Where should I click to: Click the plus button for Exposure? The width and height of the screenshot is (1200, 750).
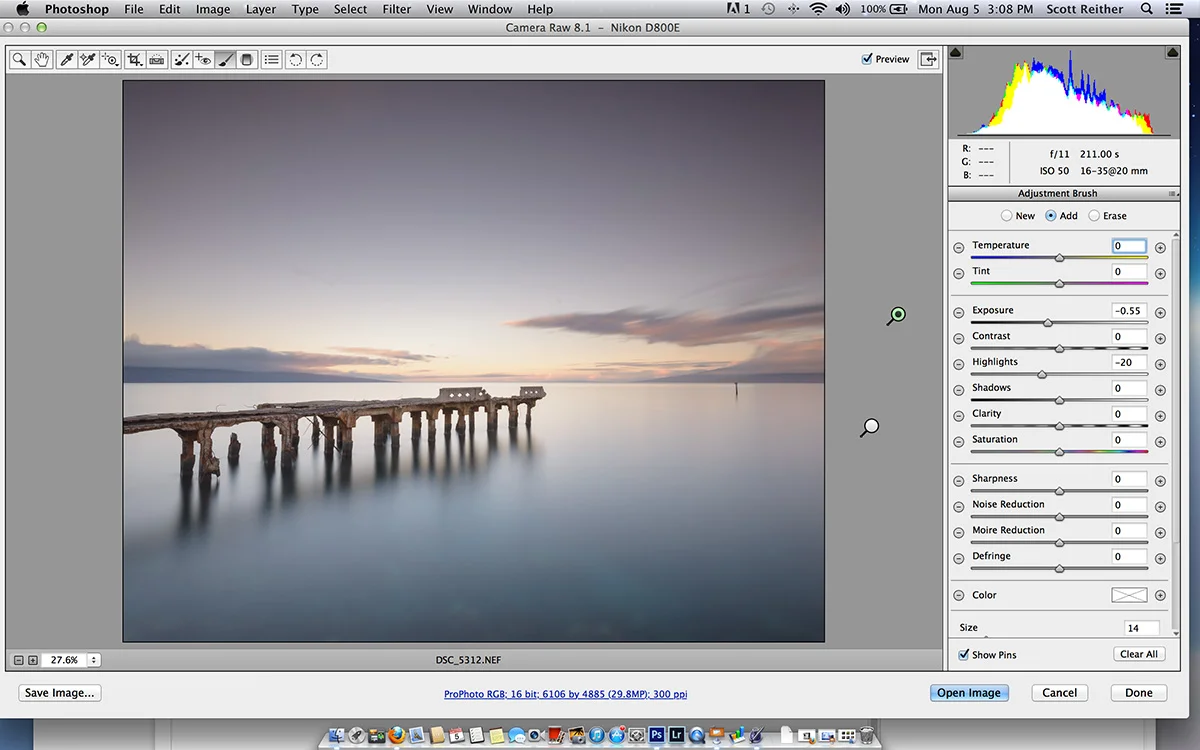(1160, 312)
